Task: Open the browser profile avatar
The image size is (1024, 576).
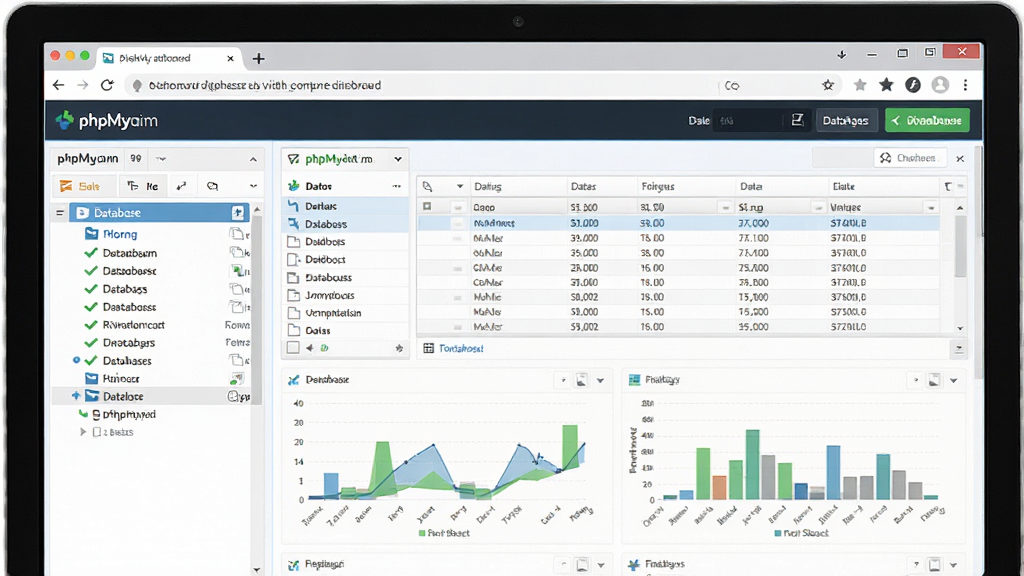Action: 940,85
